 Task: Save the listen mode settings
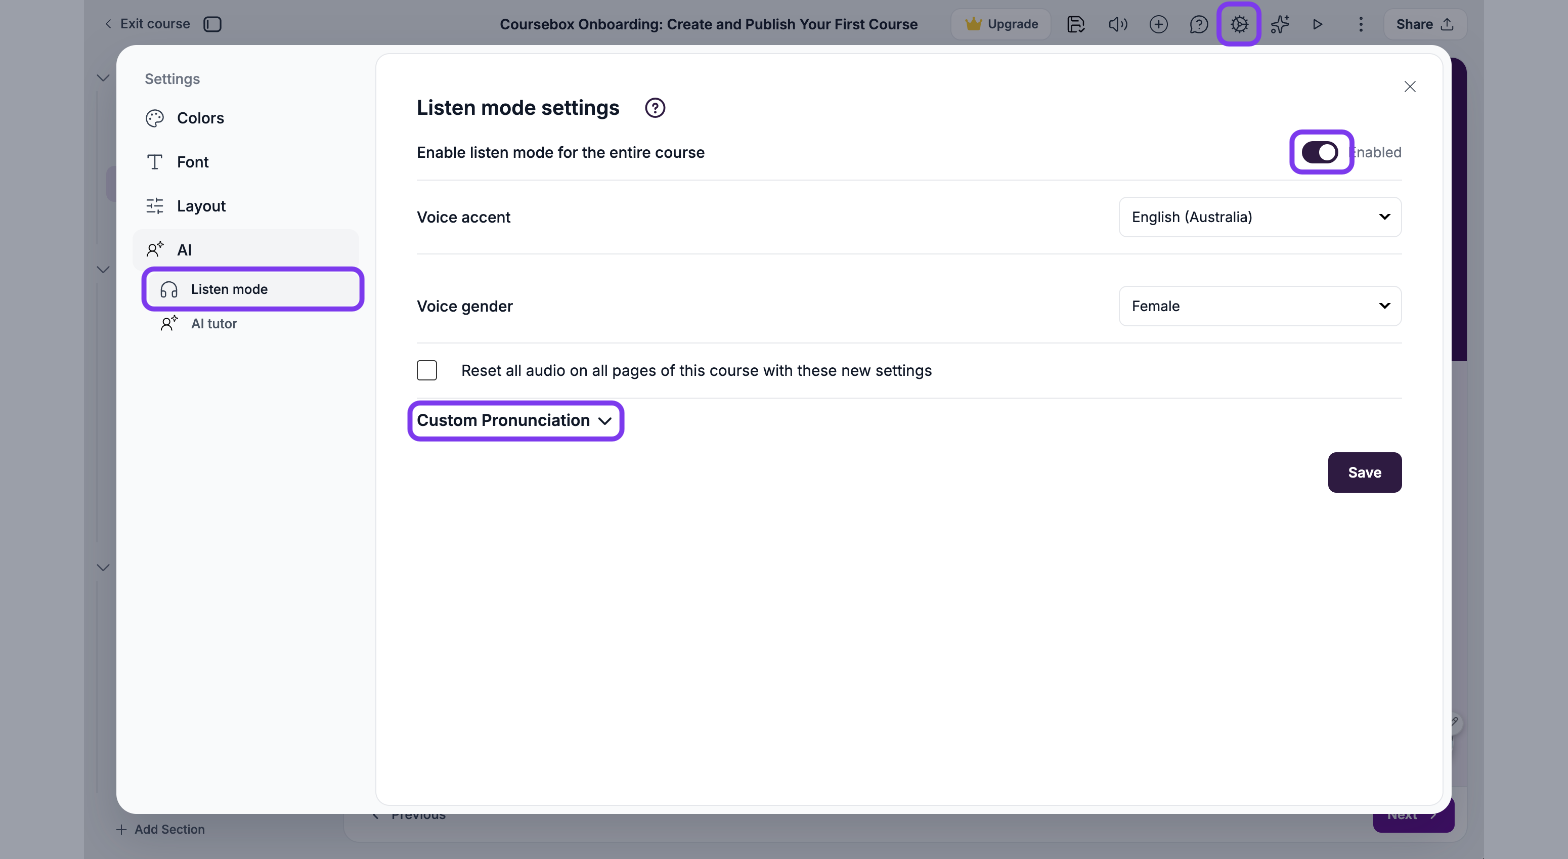click(x=1364, y=473)
